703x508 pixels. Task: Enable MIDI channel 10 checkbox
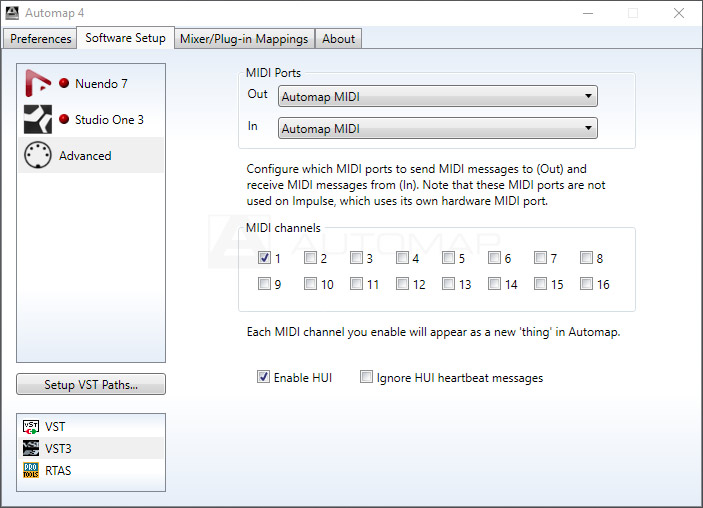coord(310,284)
